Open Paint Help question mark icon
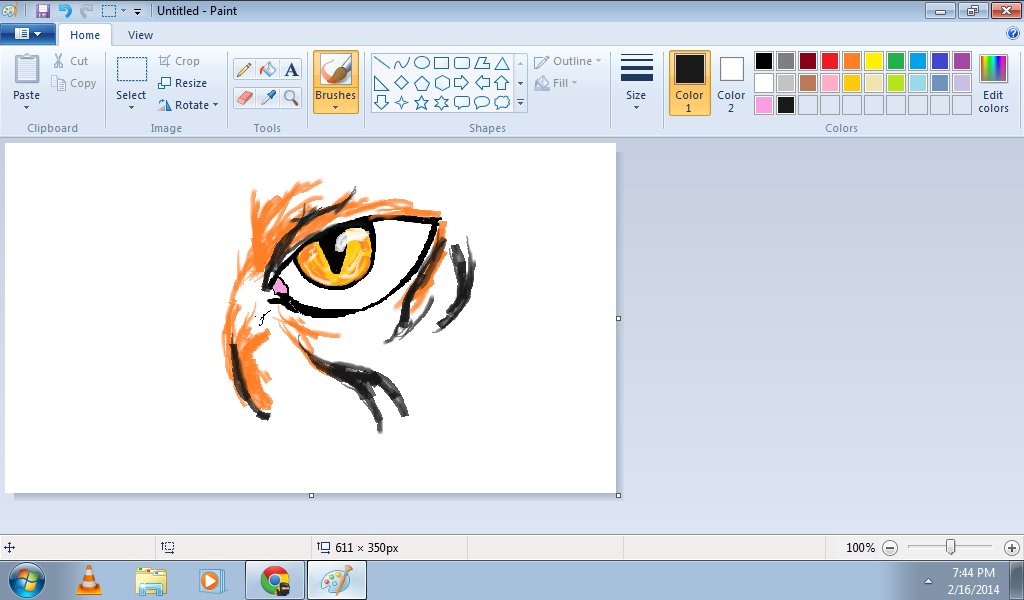Image resolution: width=1024 pixels, height=600 pixels. click(x=1013, y=33)
